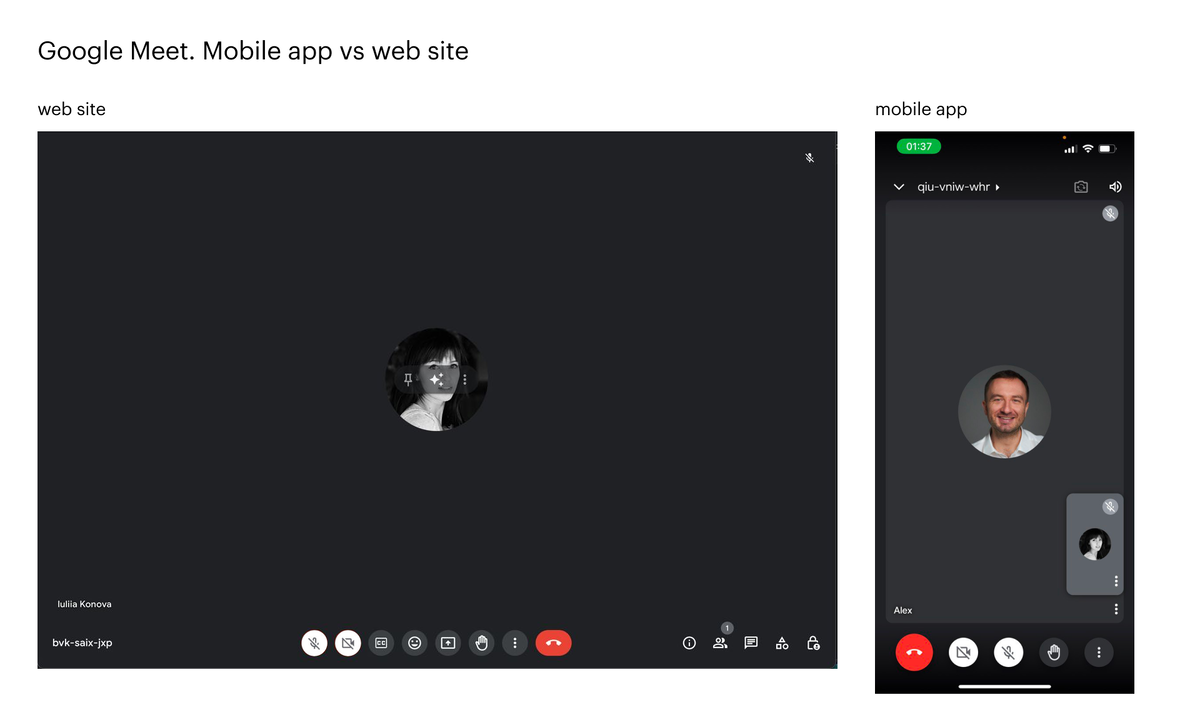1200x707 pixels.
Task: Click muted mic indicator on web tile
Action: tap(810, 158)
